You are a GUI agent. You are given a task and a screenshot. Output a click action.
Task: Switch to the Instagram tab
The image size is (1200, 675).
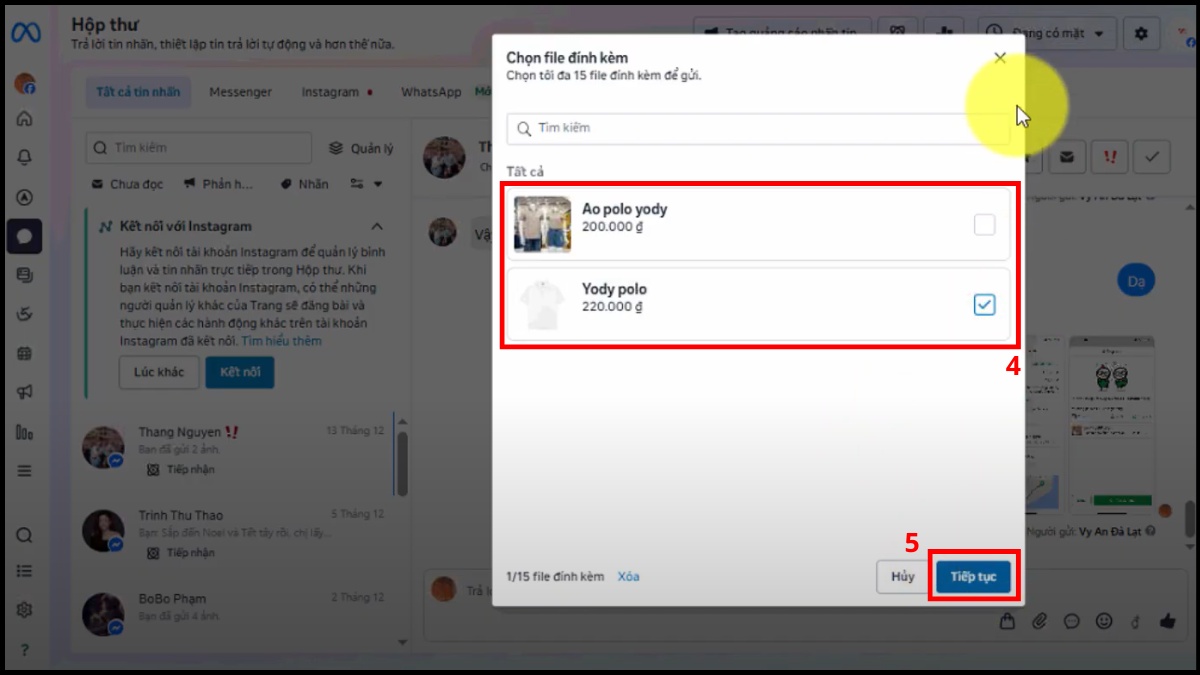335,92
